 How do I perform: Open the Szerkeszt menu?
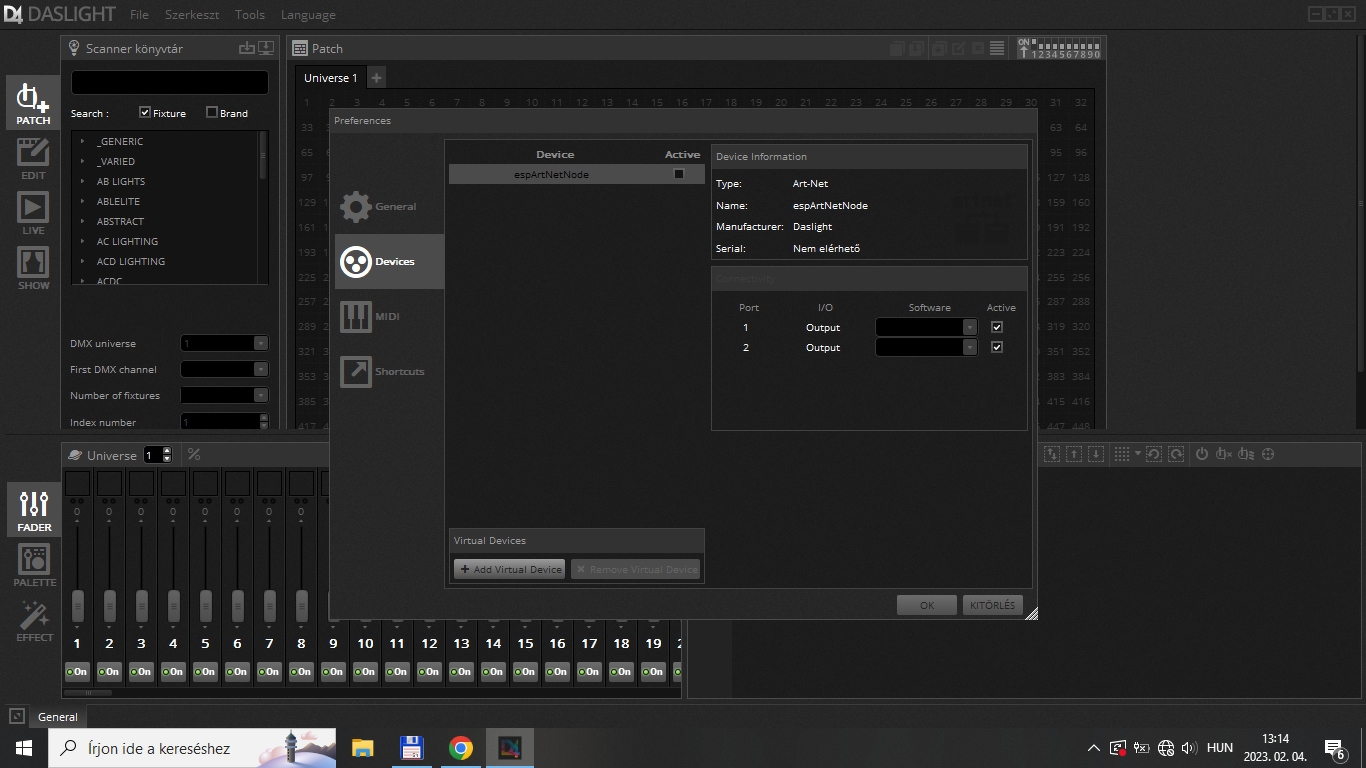192,15
